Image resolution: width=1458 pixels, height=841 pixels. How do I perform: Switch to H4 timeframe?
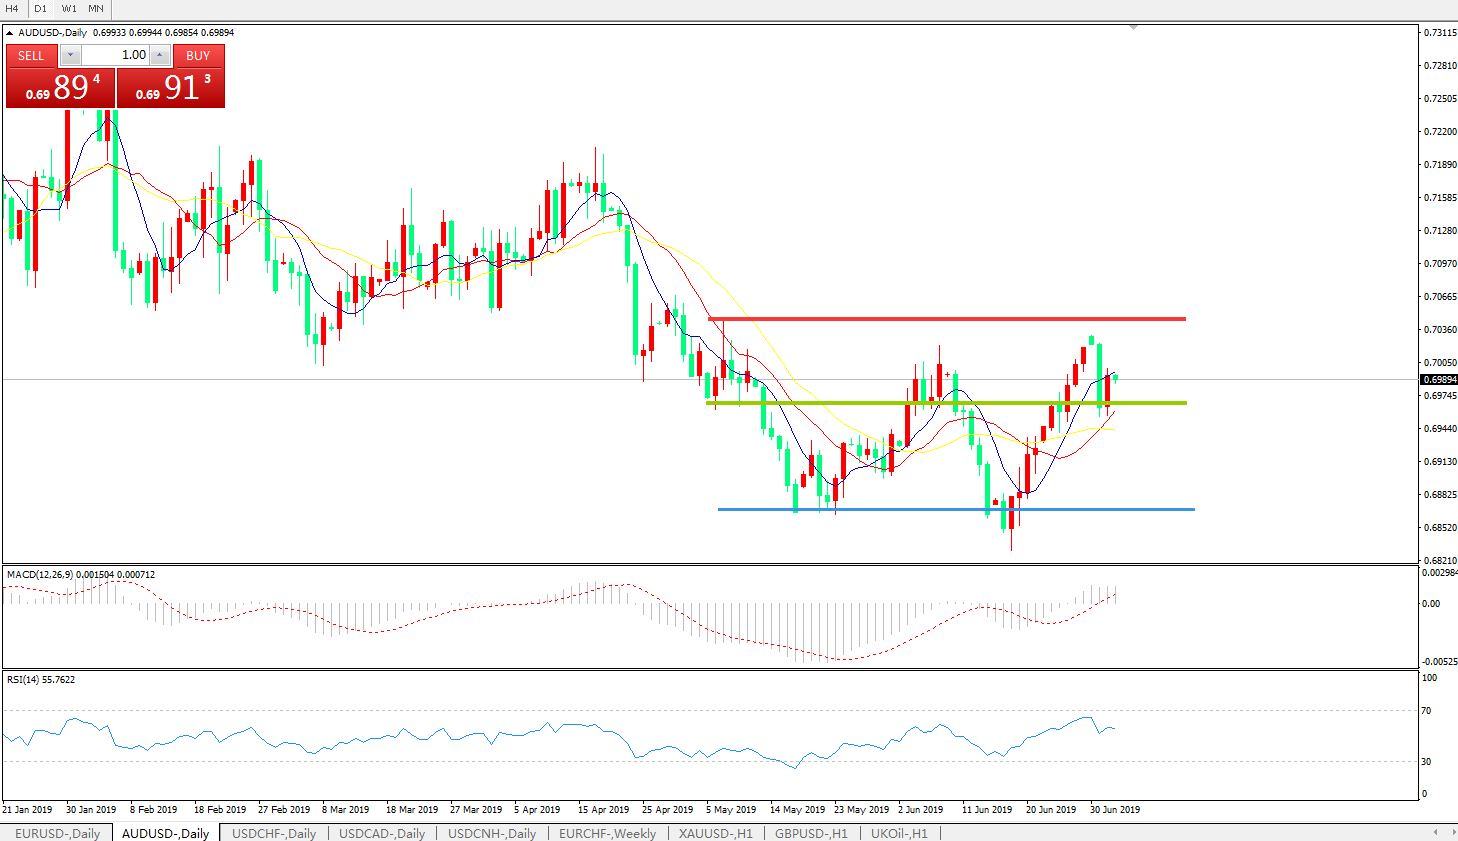(x=12, y=8)
